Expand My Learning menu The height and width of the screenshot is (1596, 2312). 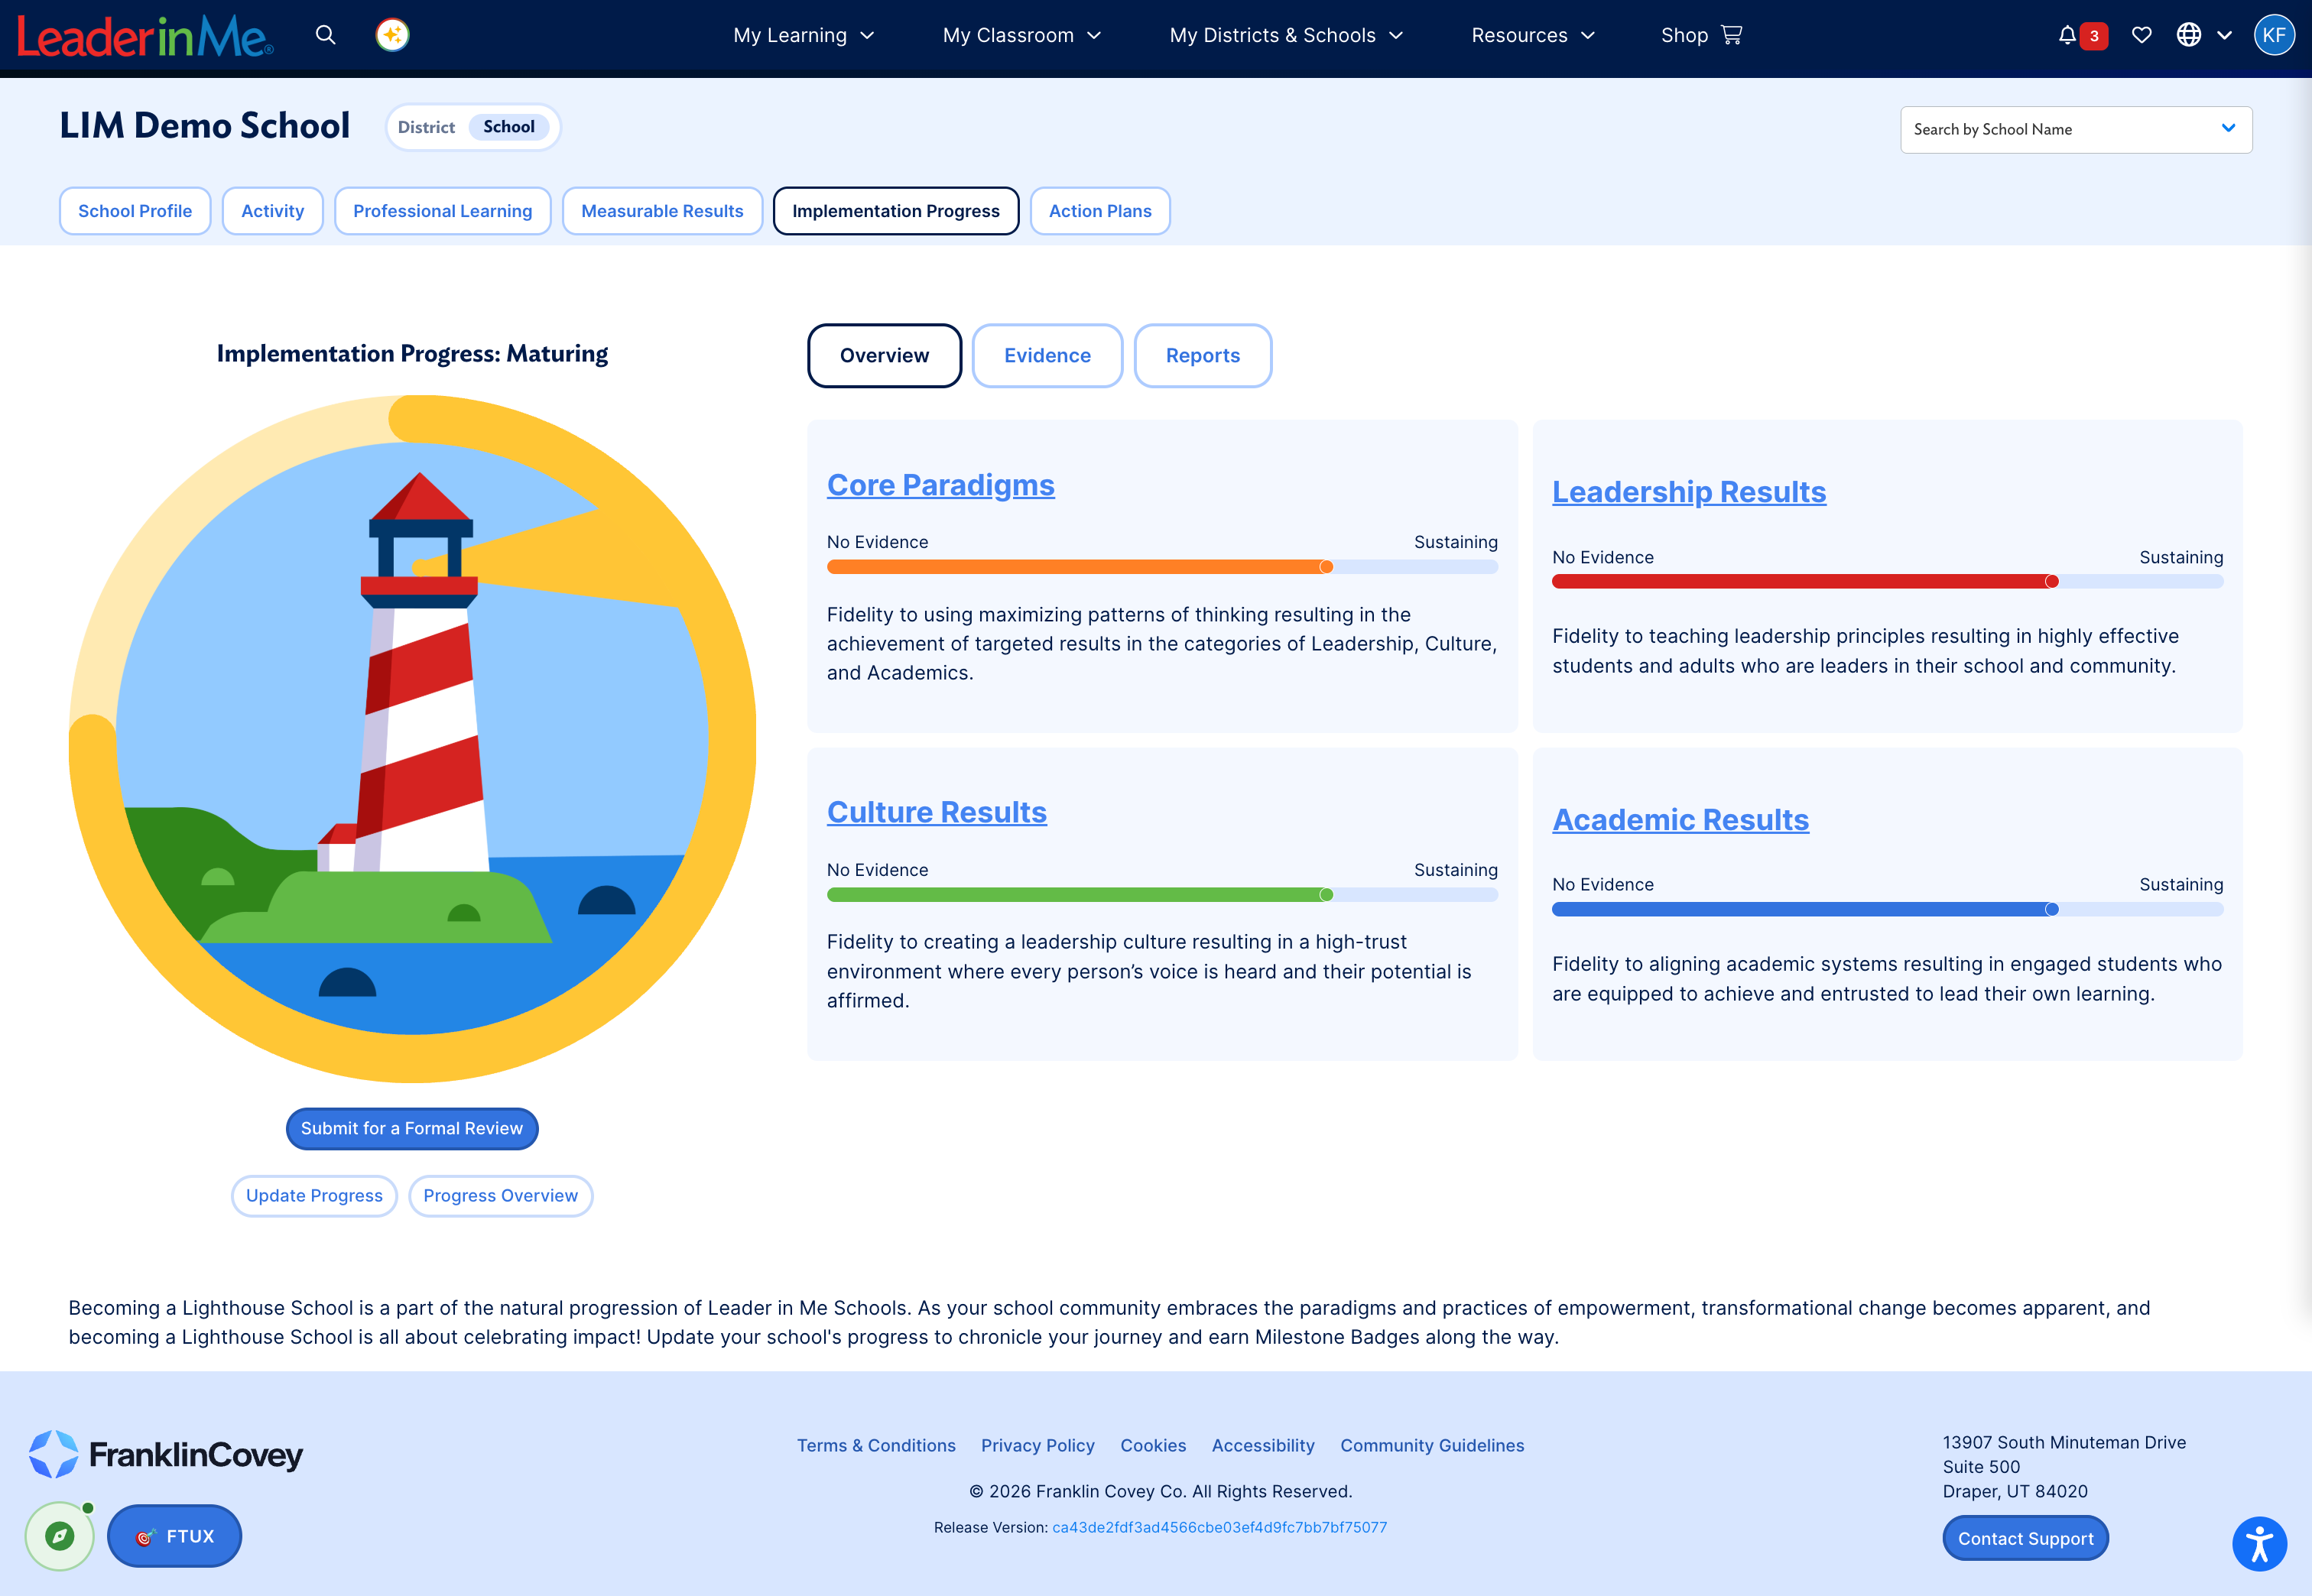coord(804,35)
